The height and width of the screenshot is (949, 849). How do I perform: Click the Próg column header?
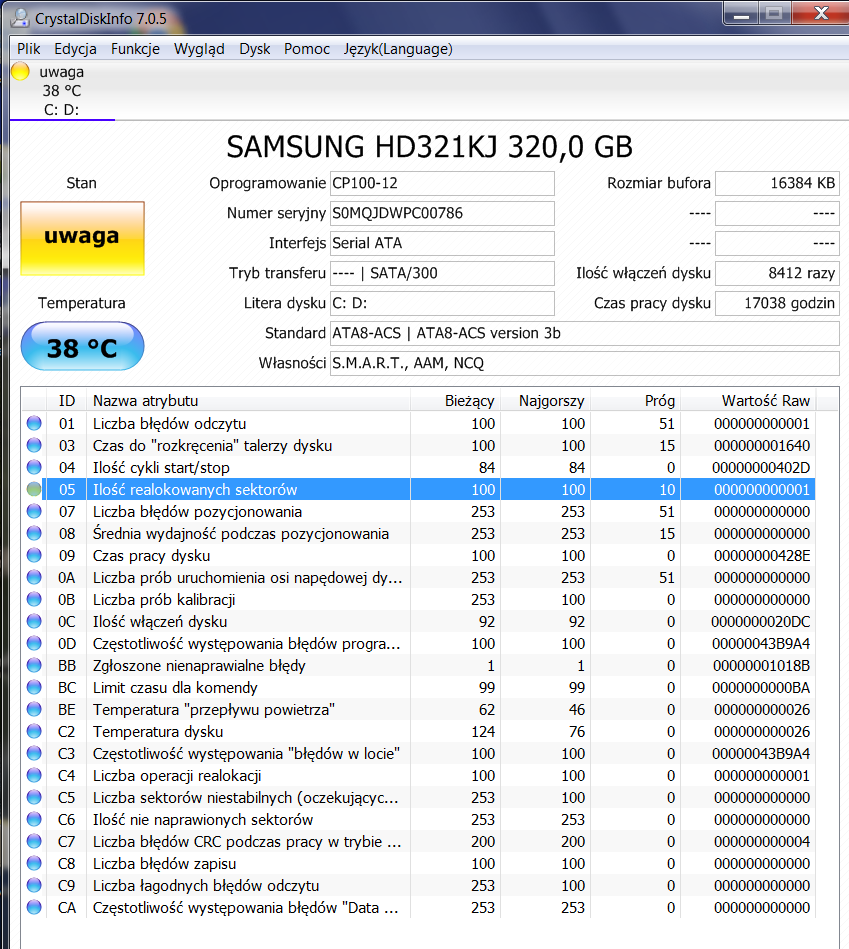coord(635,401)
